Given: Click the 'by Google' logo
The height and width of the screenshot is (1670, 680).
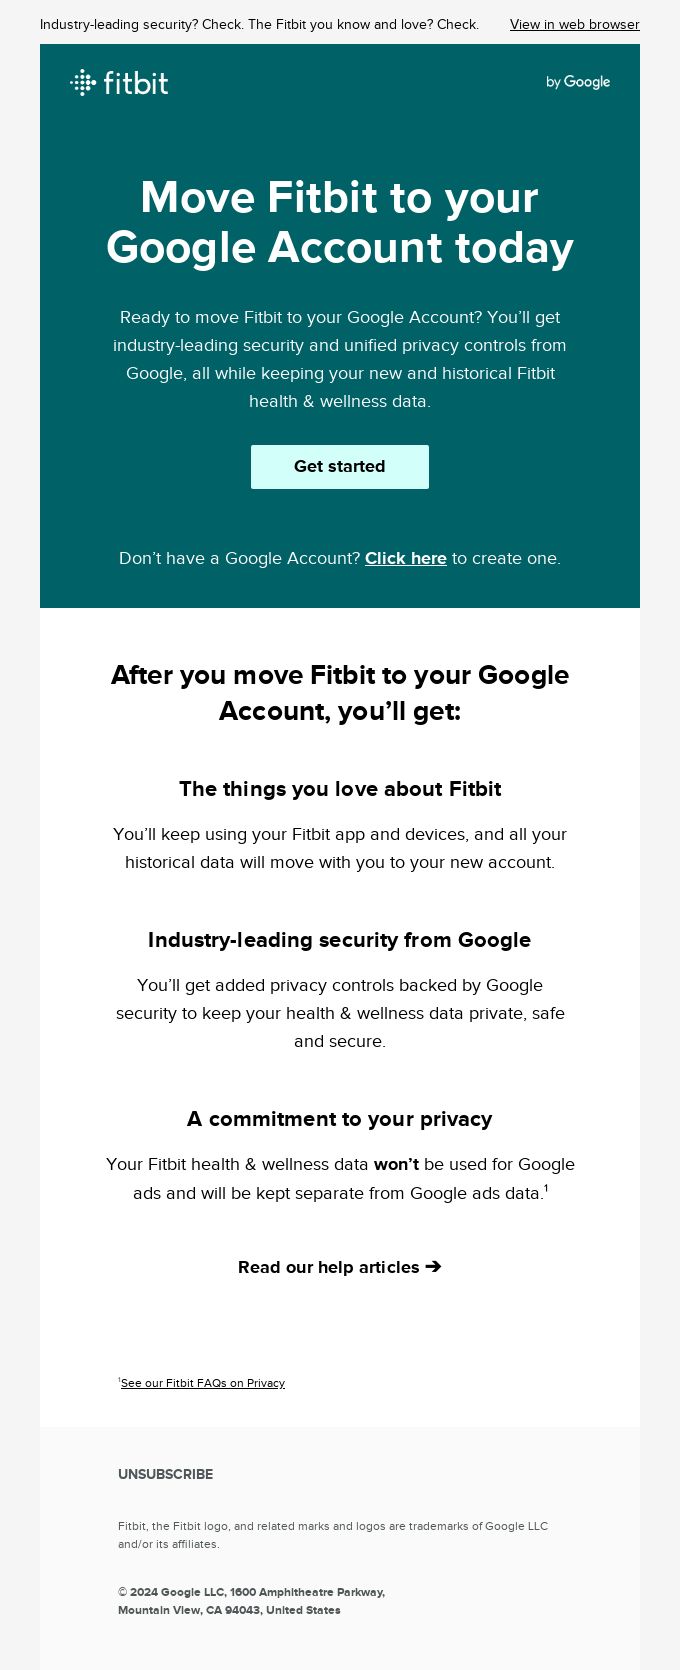Looking at the screenshot, I should click(578, 82).
